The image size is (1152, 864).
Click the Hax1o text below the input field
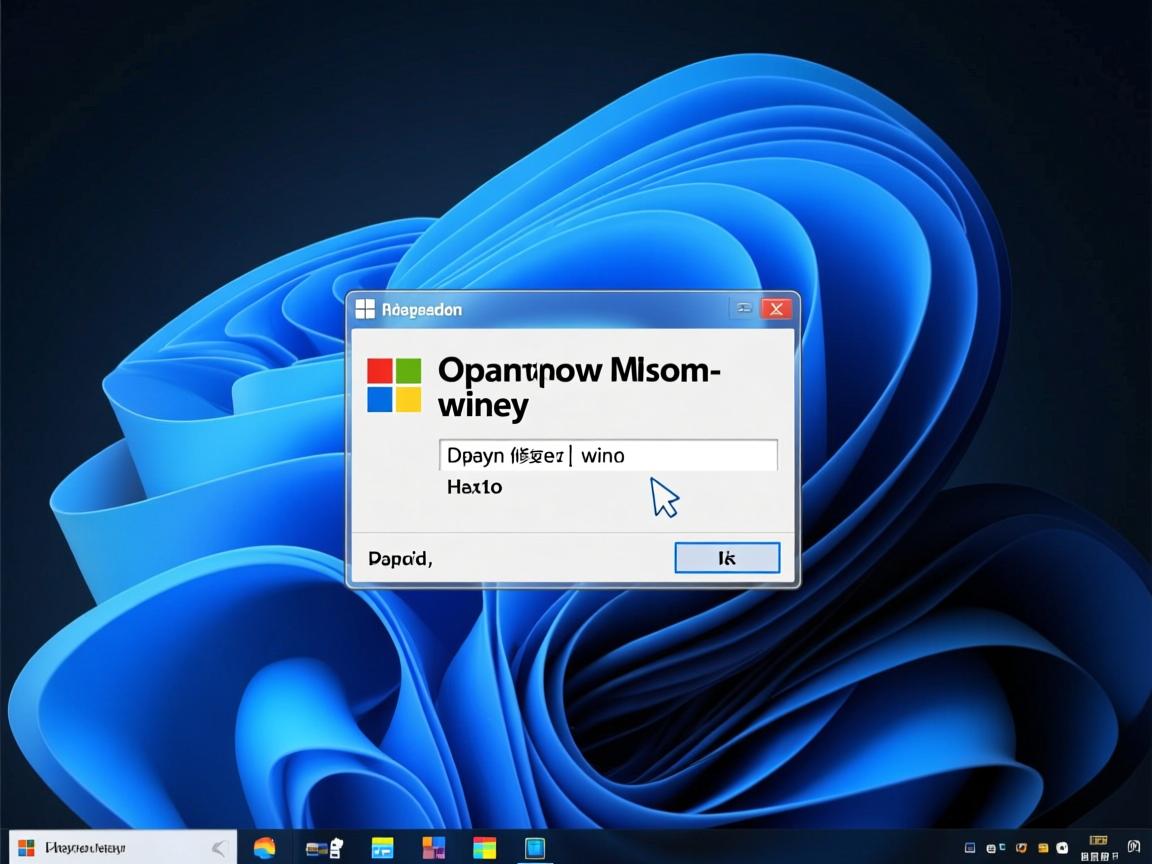pyautogui.click(x=474, y=487)
